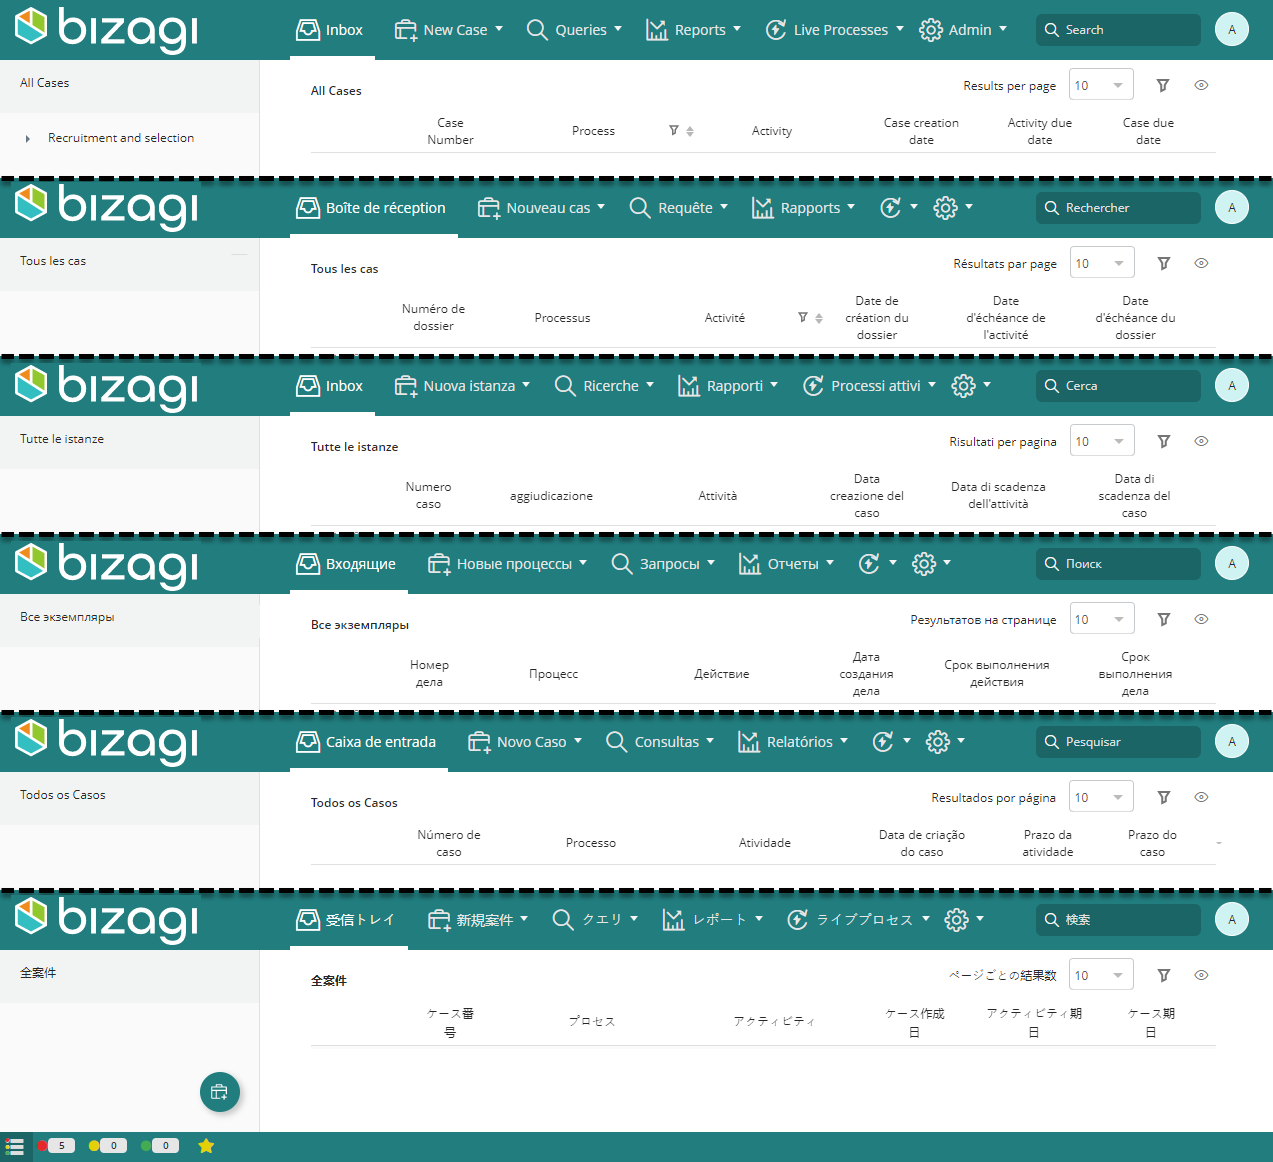Click the filter icon beside English Results per page
Screen dimensions: 1273x1162
(1163, 86)
